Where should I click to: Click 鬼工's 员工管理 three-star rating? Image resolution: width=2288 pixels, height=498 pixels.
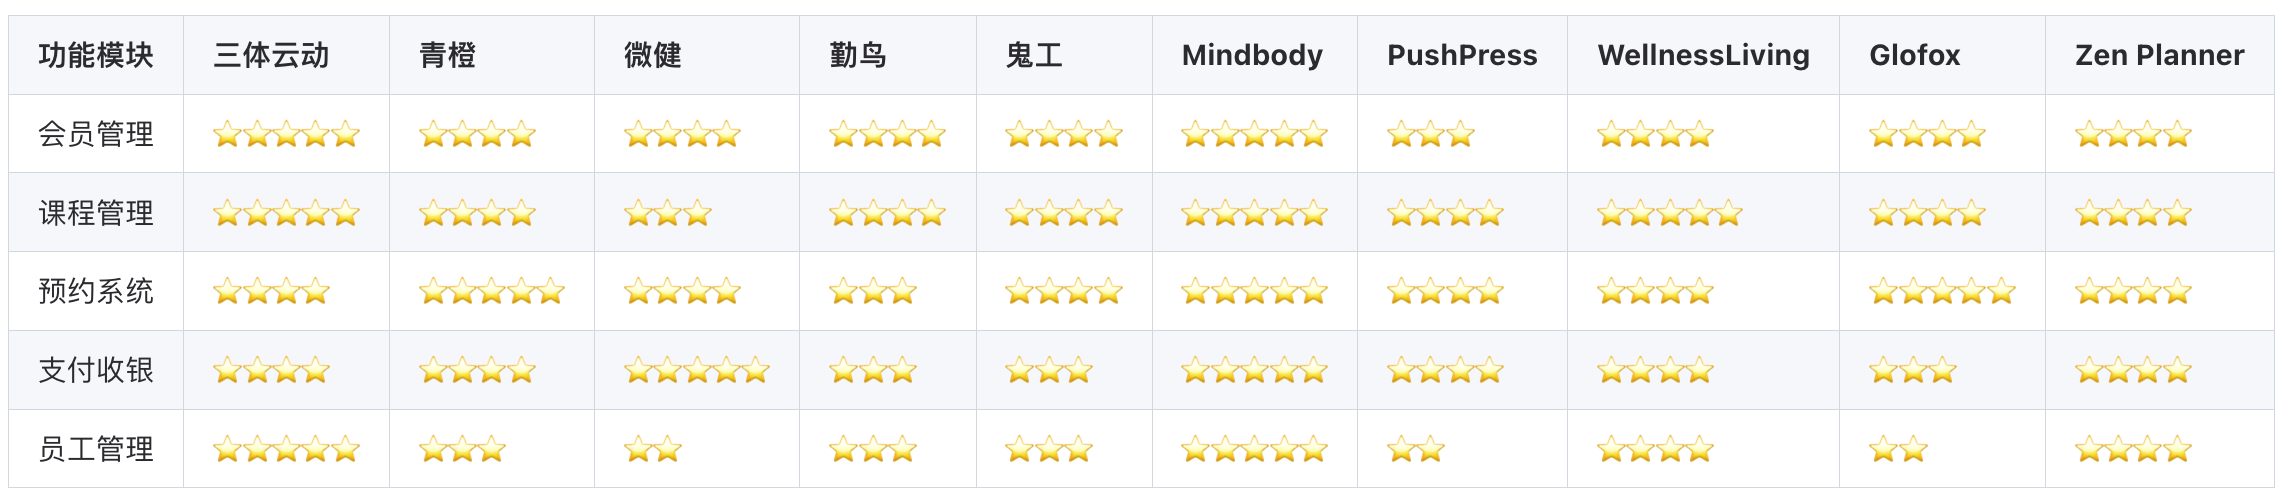point(1049,450)
